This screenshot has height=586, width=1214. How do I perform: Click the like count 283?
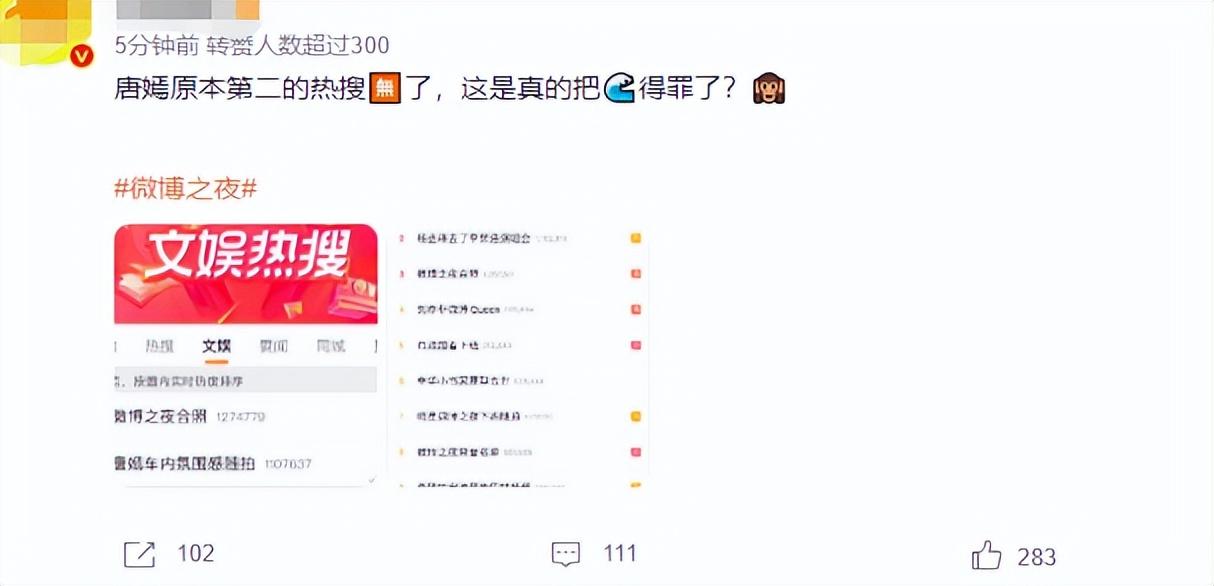1037,556
